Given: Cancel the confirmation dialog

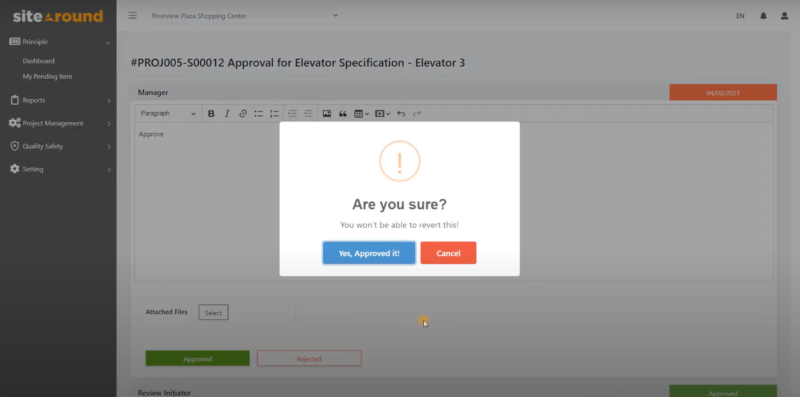Looking at the screenshot, I should coord(448,253).
